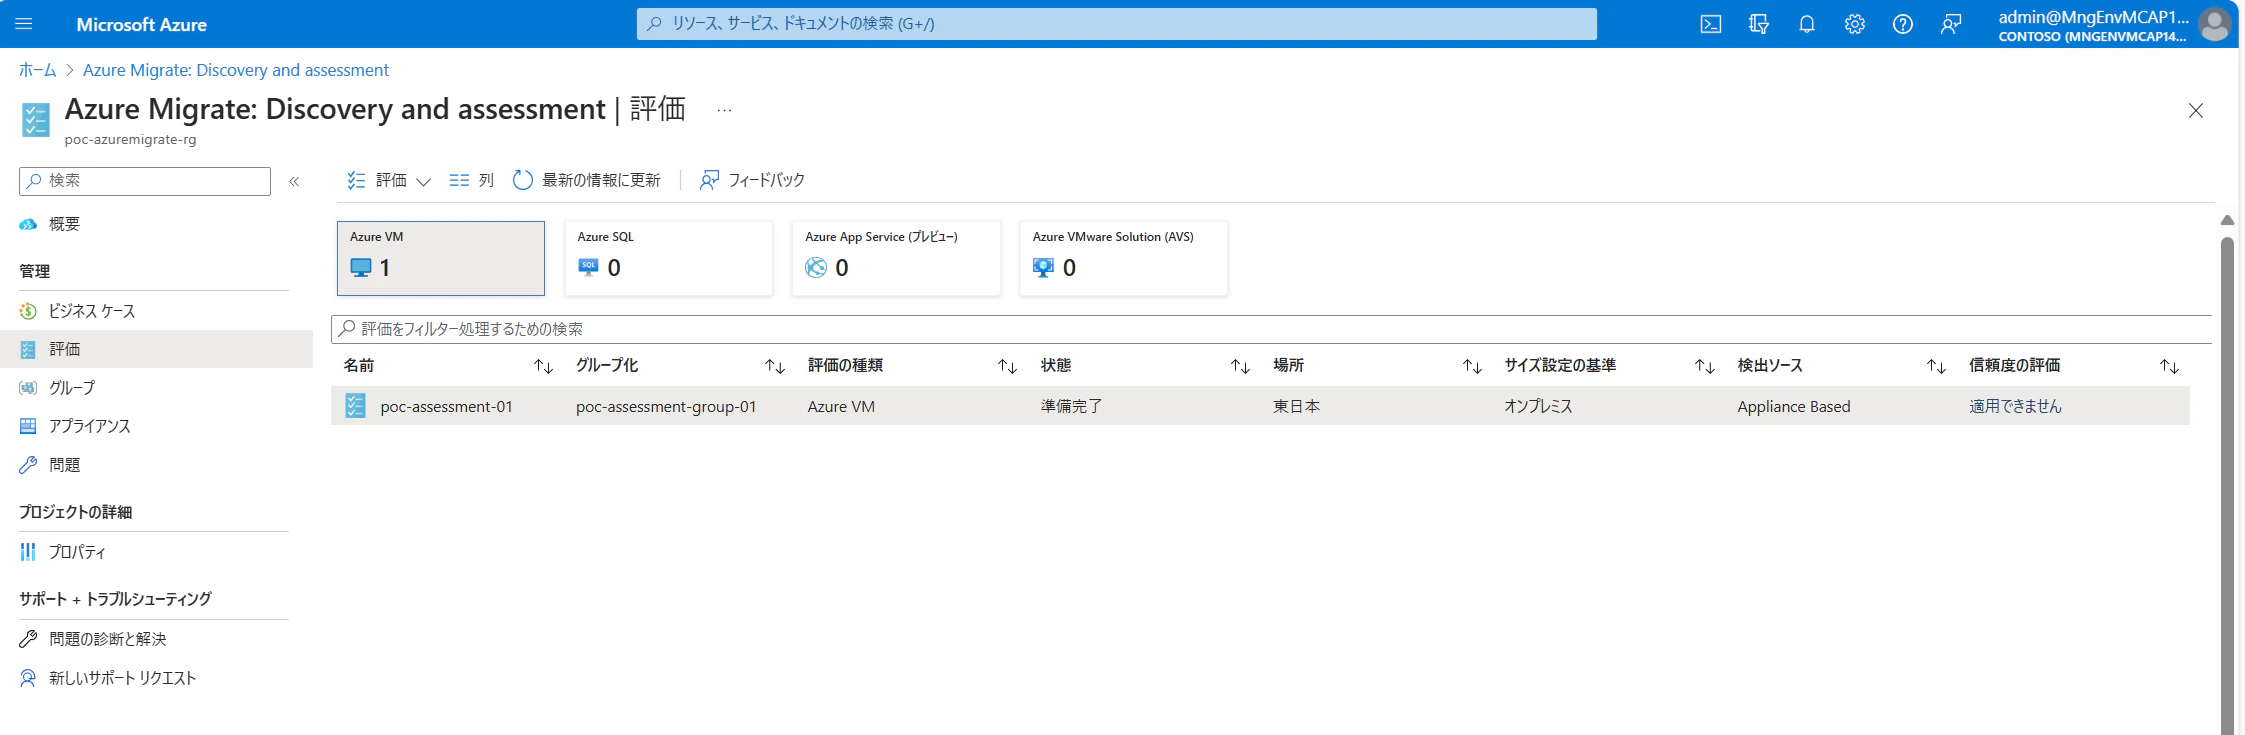Screen dimensions: 2245x735
Task: Click the 東日本 location cell
Action: [1296, 407]
